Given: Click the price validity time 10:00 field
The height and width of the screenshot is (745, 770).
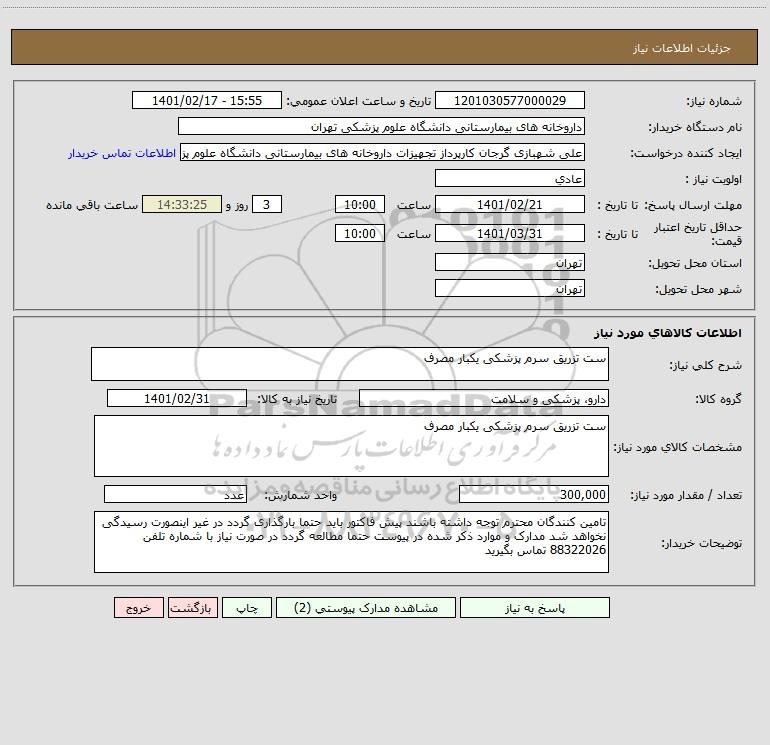Looking at the screenshot, I should (x=359, y=234).
